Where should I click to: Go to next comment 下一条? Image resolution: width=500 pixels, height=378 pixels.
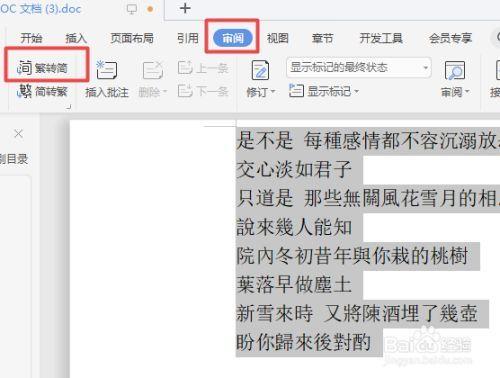[203, 91]
